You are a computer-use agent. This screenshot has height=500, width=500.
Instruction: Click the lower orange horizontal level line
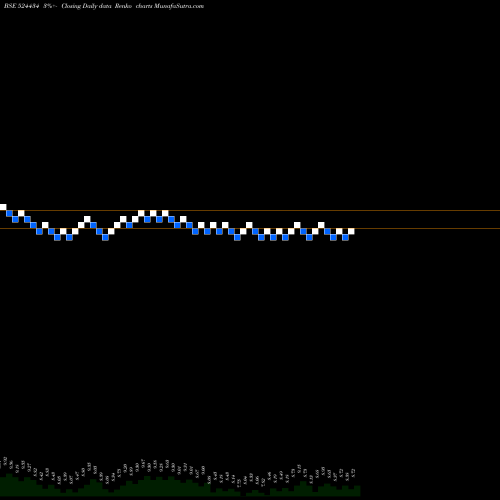point(250,228)
